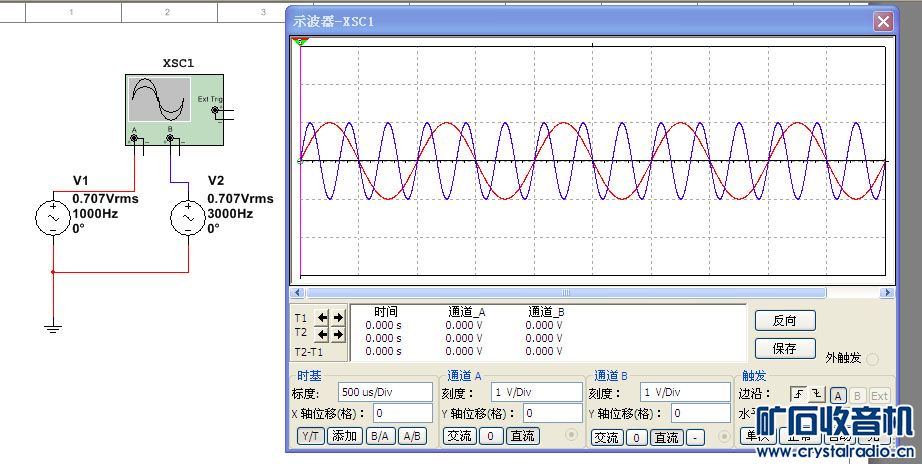Click the T1 cursor right arrow
The height and width of the screenshot is (464, 922).
tap(338, 318)
